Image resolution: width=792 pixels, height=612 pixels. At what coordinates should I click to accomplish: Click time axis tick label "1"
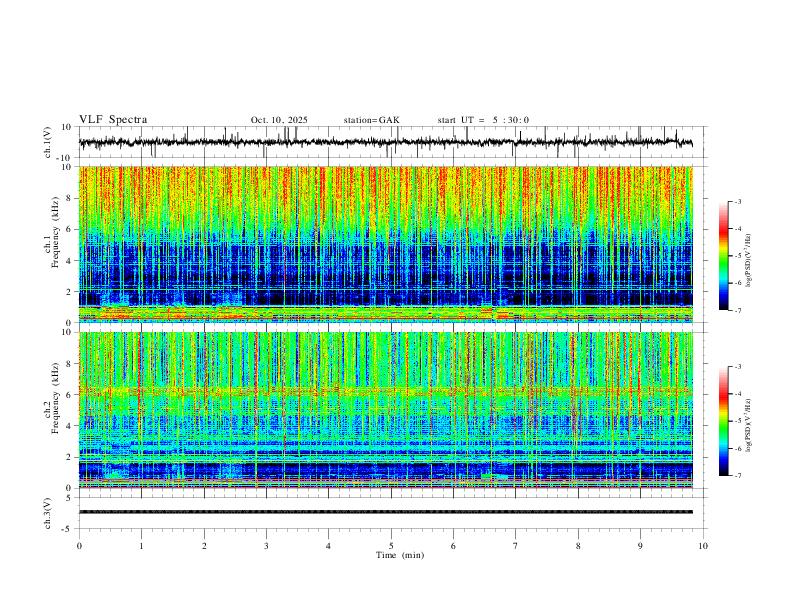click(141, 546)
